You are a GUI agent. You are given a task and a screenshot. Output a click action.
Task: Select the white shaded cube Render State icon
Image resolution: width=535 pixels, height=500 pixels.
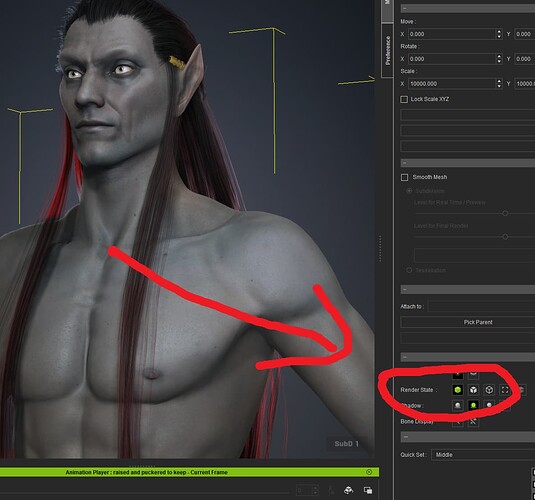(473, 389)
